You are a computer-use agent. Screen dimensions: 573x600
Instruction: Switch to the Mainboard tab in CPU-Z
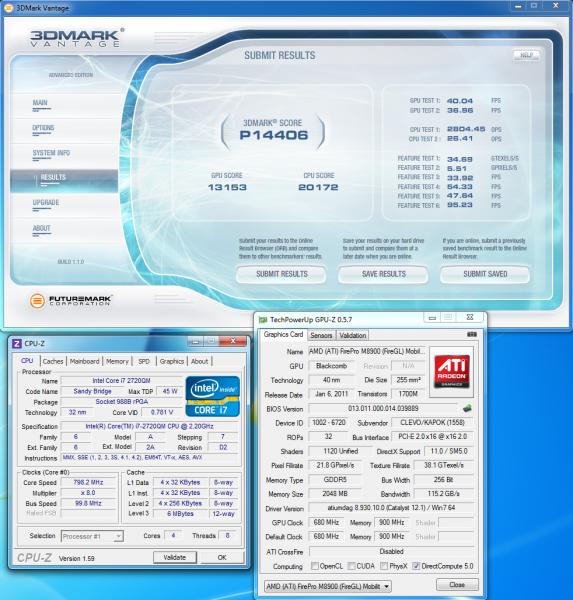pyautogui.click(x=85, y=361)
